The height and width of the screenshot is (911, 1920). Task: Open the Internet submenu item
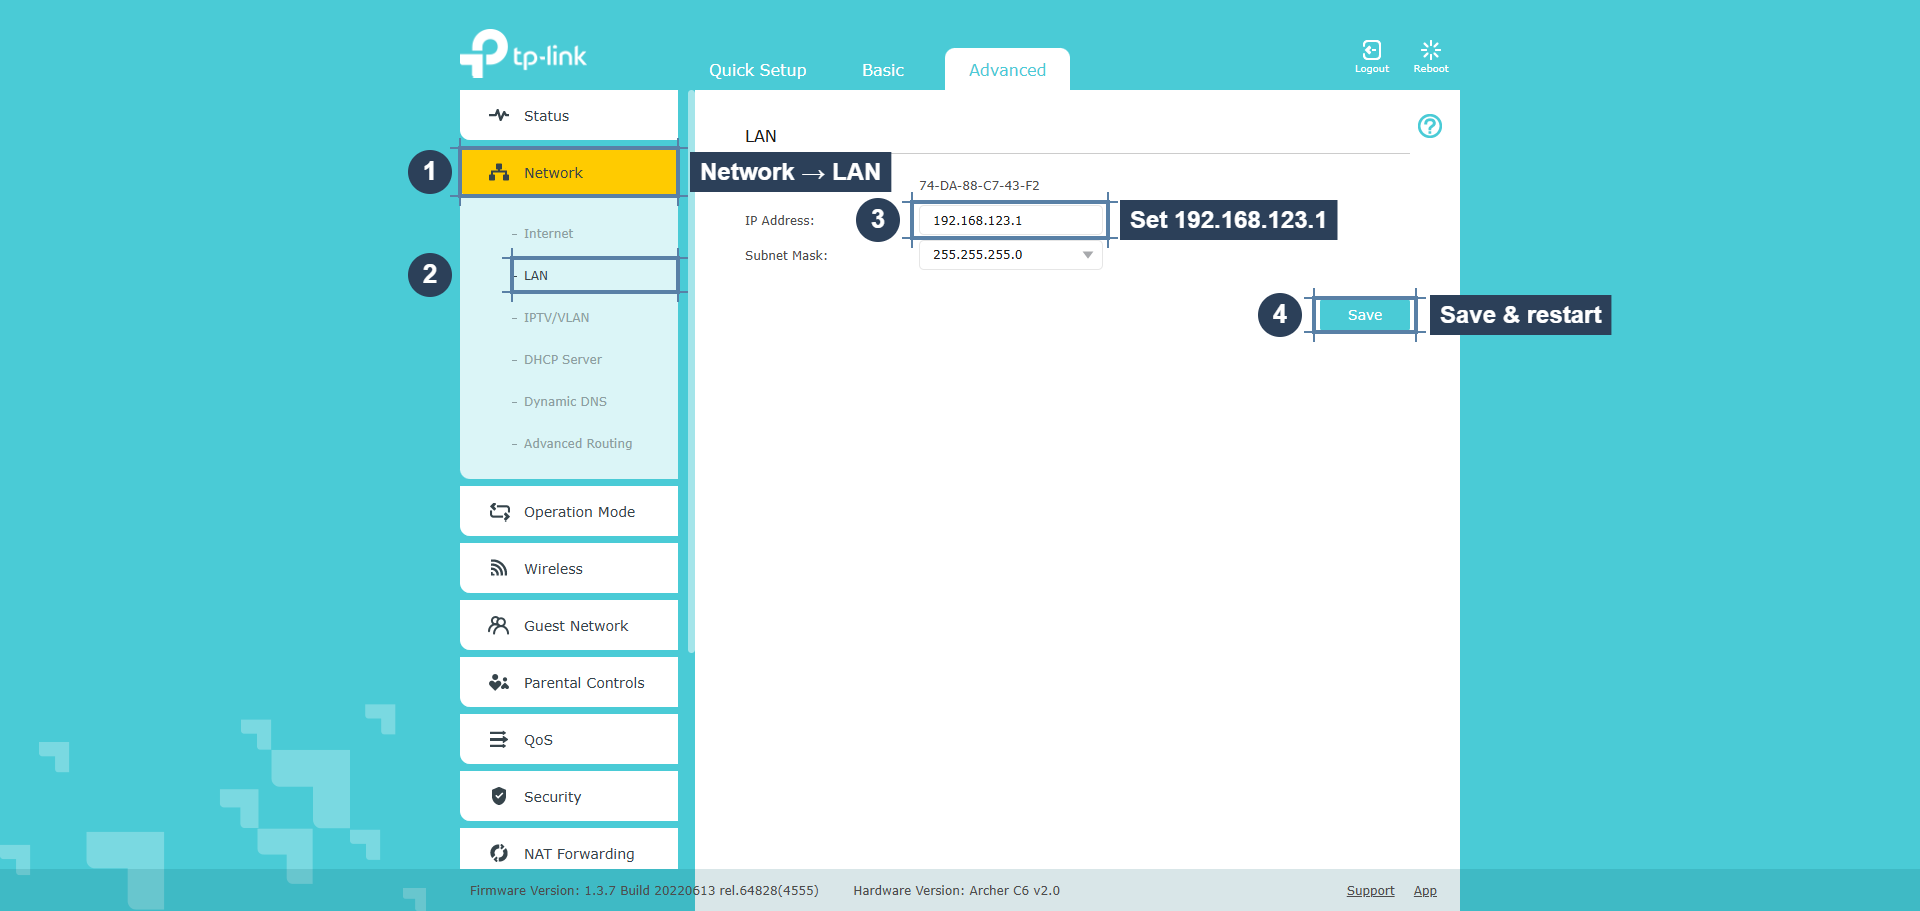point(548,234)
